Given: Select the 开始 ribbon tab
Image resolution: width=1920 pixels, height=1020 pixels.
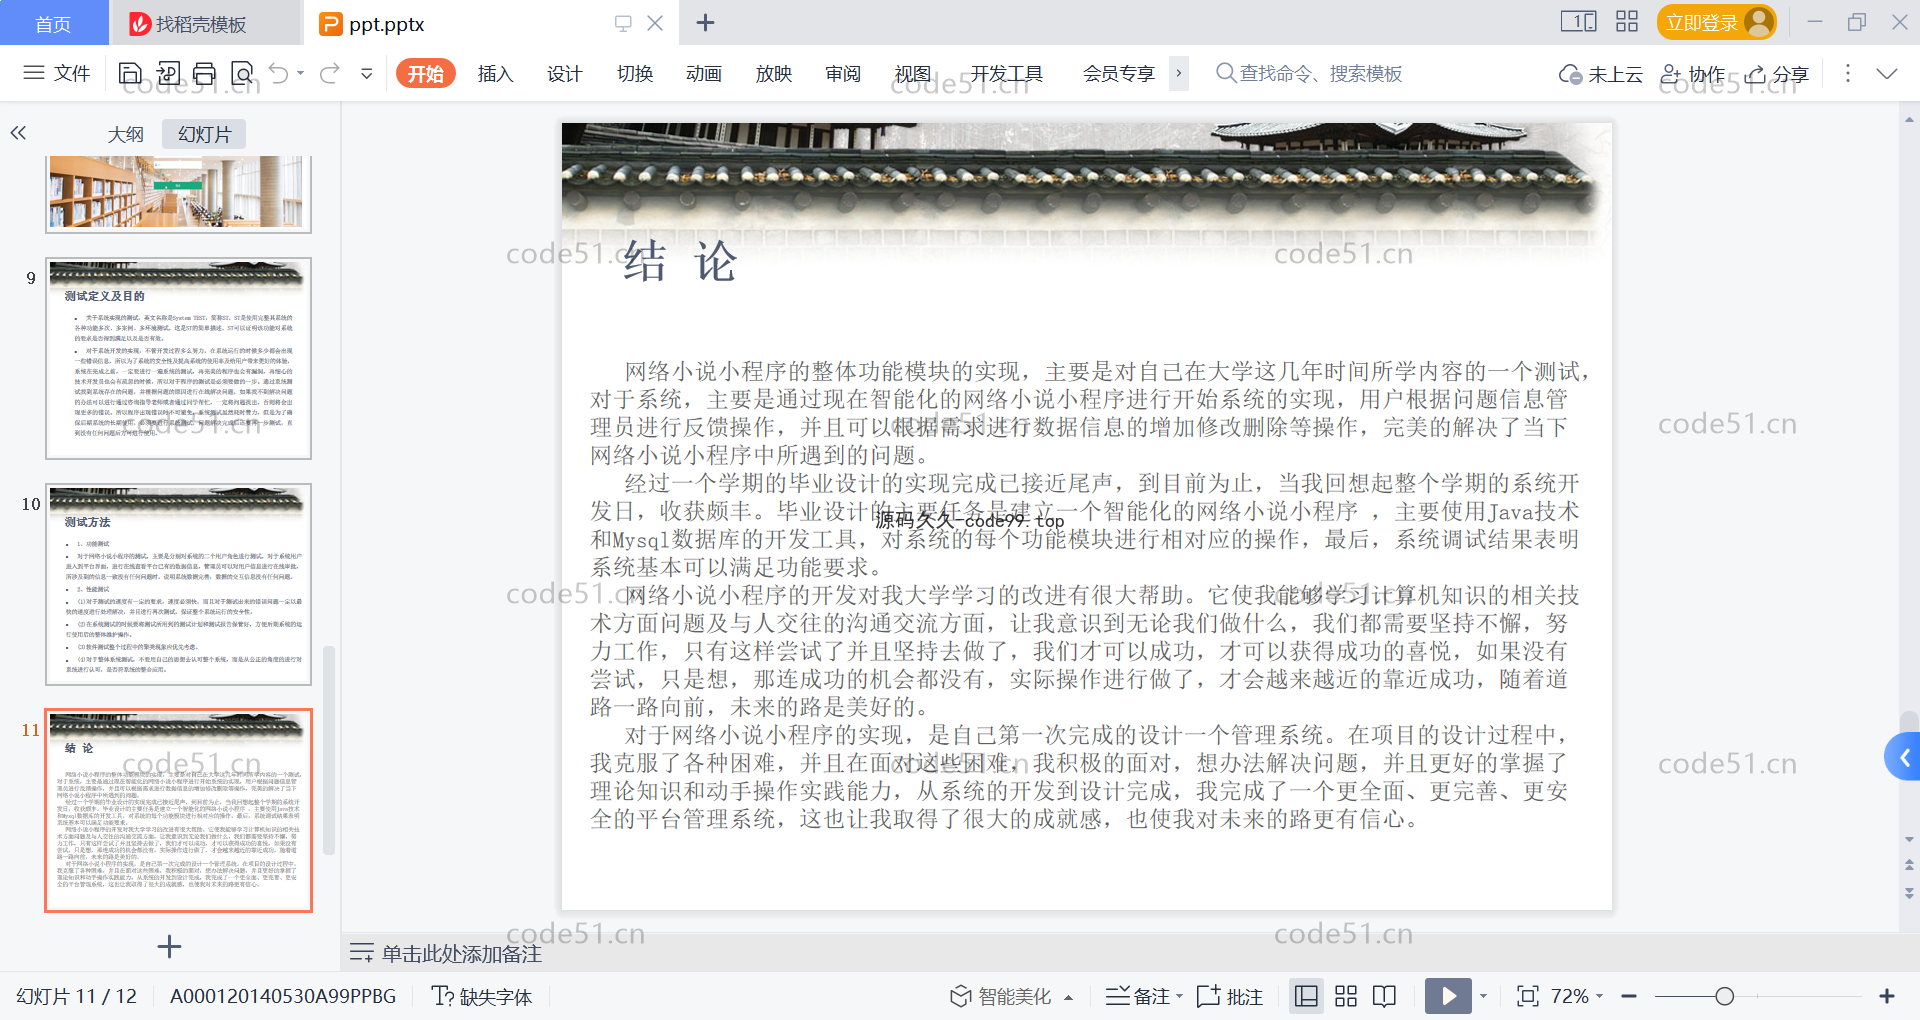Looking at the screenshot, I should (426, 73).
